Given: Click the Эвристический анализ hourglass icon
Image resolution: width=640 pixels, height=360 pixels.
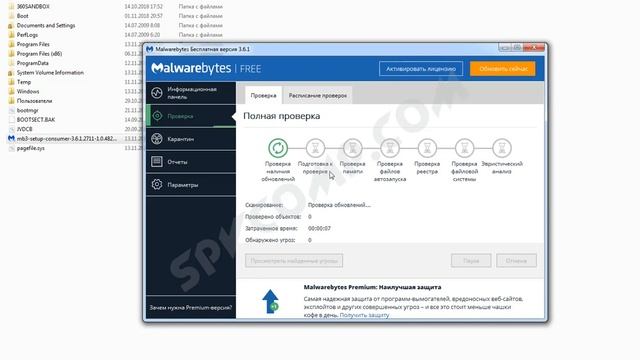Looking at the screenshot, I should click(x=502, y=148).
